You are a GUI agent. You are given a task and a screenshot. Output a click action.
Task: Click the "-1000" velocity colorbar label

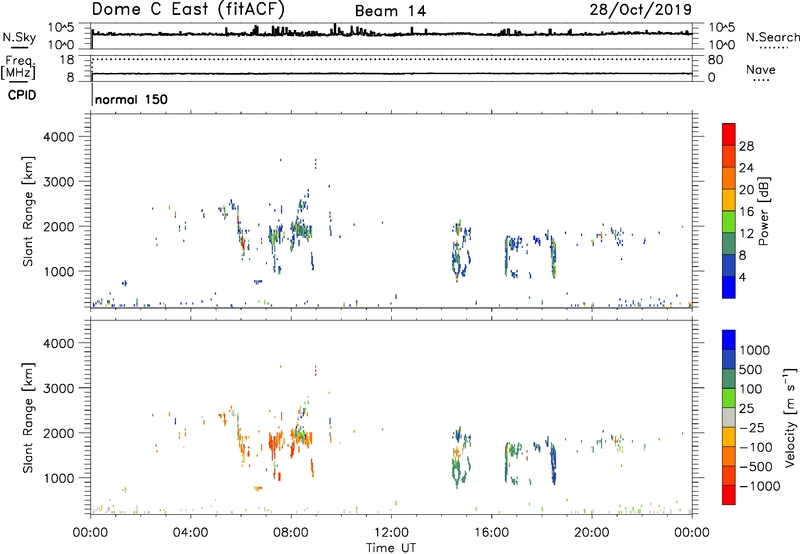click(x=759, y=486)
